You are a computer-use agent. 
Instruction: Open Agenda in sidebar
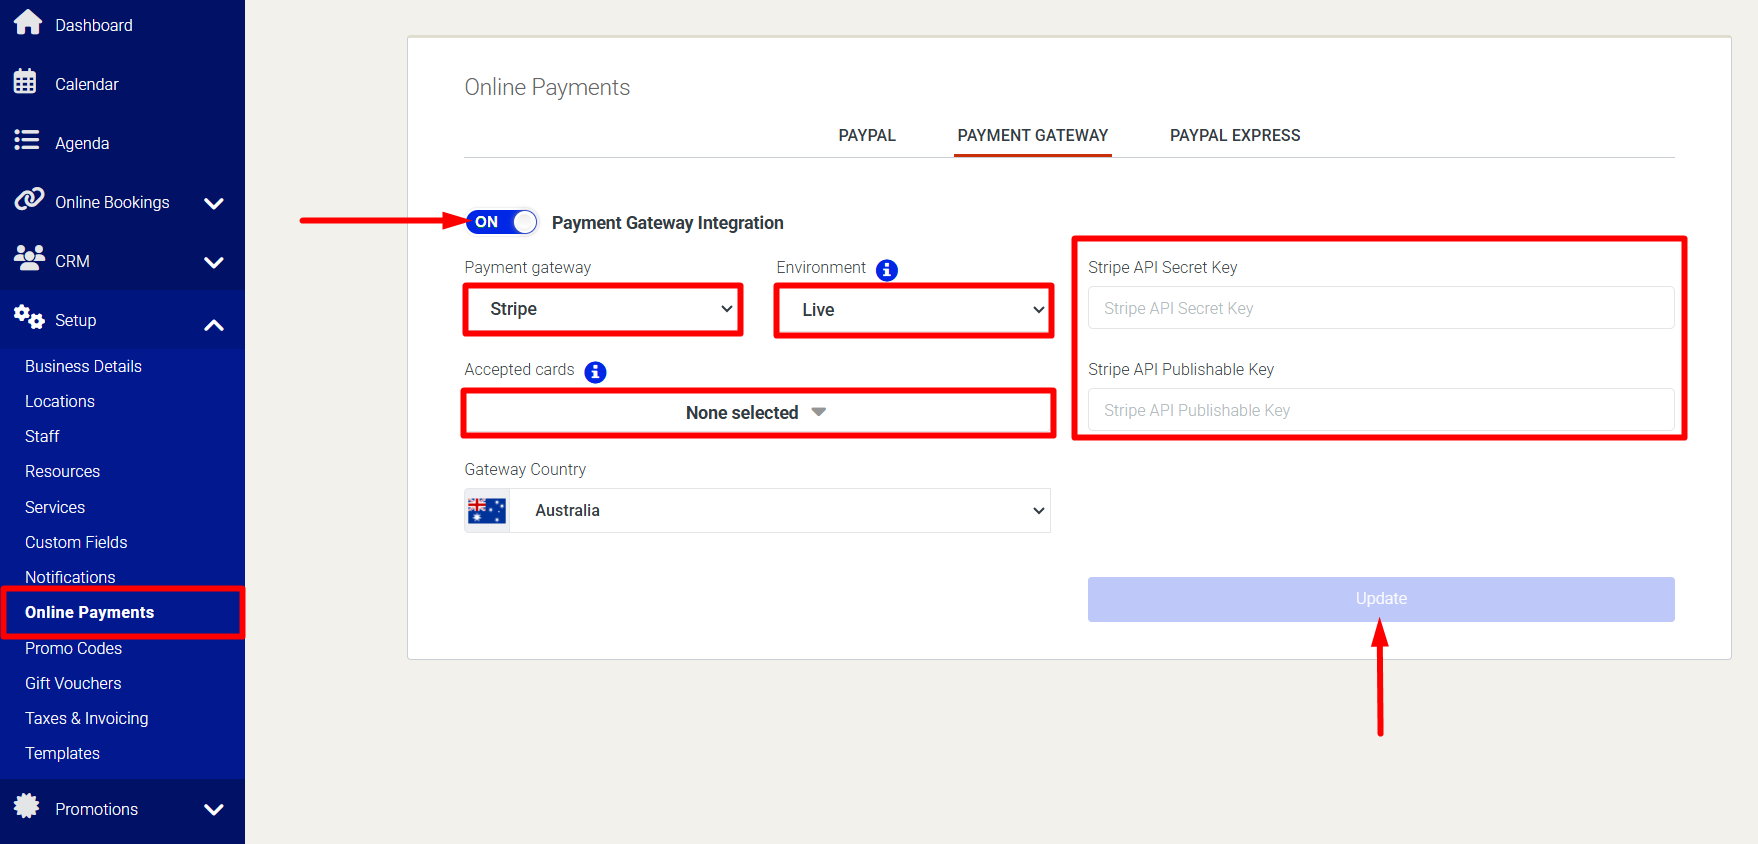tap(82, 143)
